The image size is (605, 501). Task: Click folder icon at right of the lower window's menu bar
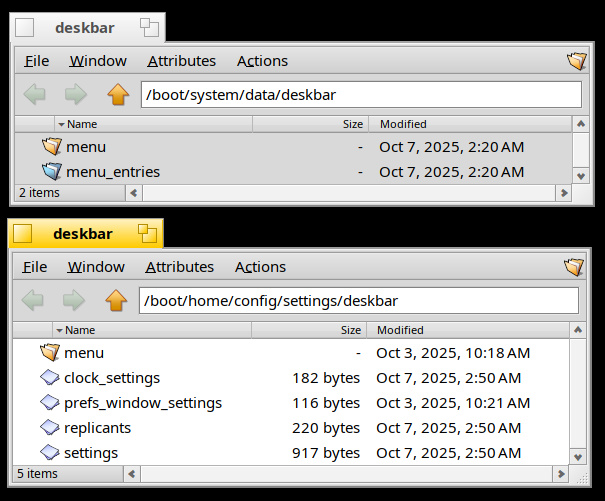[x=574, y=267]
